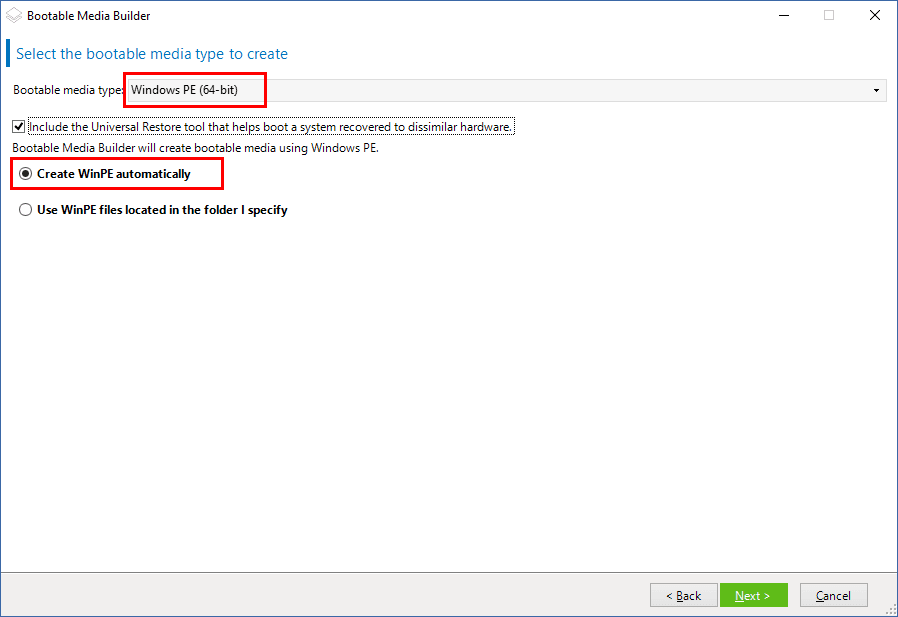Click the dropdown arrow for media type
Viewport: 898px width, 617px height.
point(877,91)
